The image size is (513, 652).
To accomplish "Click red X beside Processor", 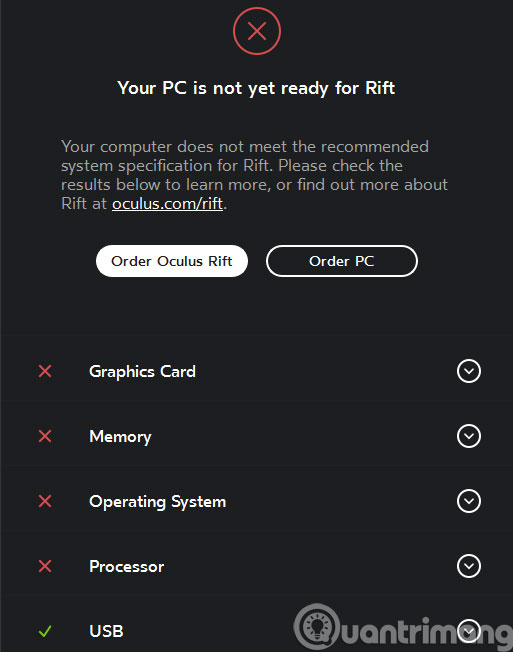I will (45, 566).
